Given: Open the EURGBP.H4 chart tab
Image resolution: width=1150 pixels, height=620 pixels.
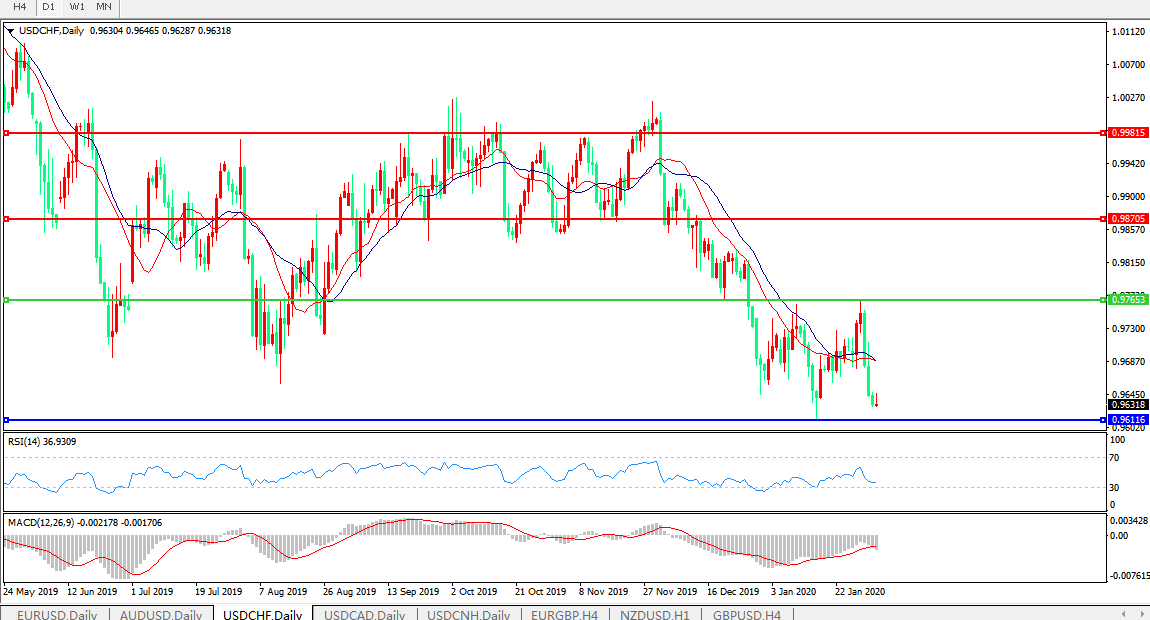Looking at the screenshot, I should point(564,614).
